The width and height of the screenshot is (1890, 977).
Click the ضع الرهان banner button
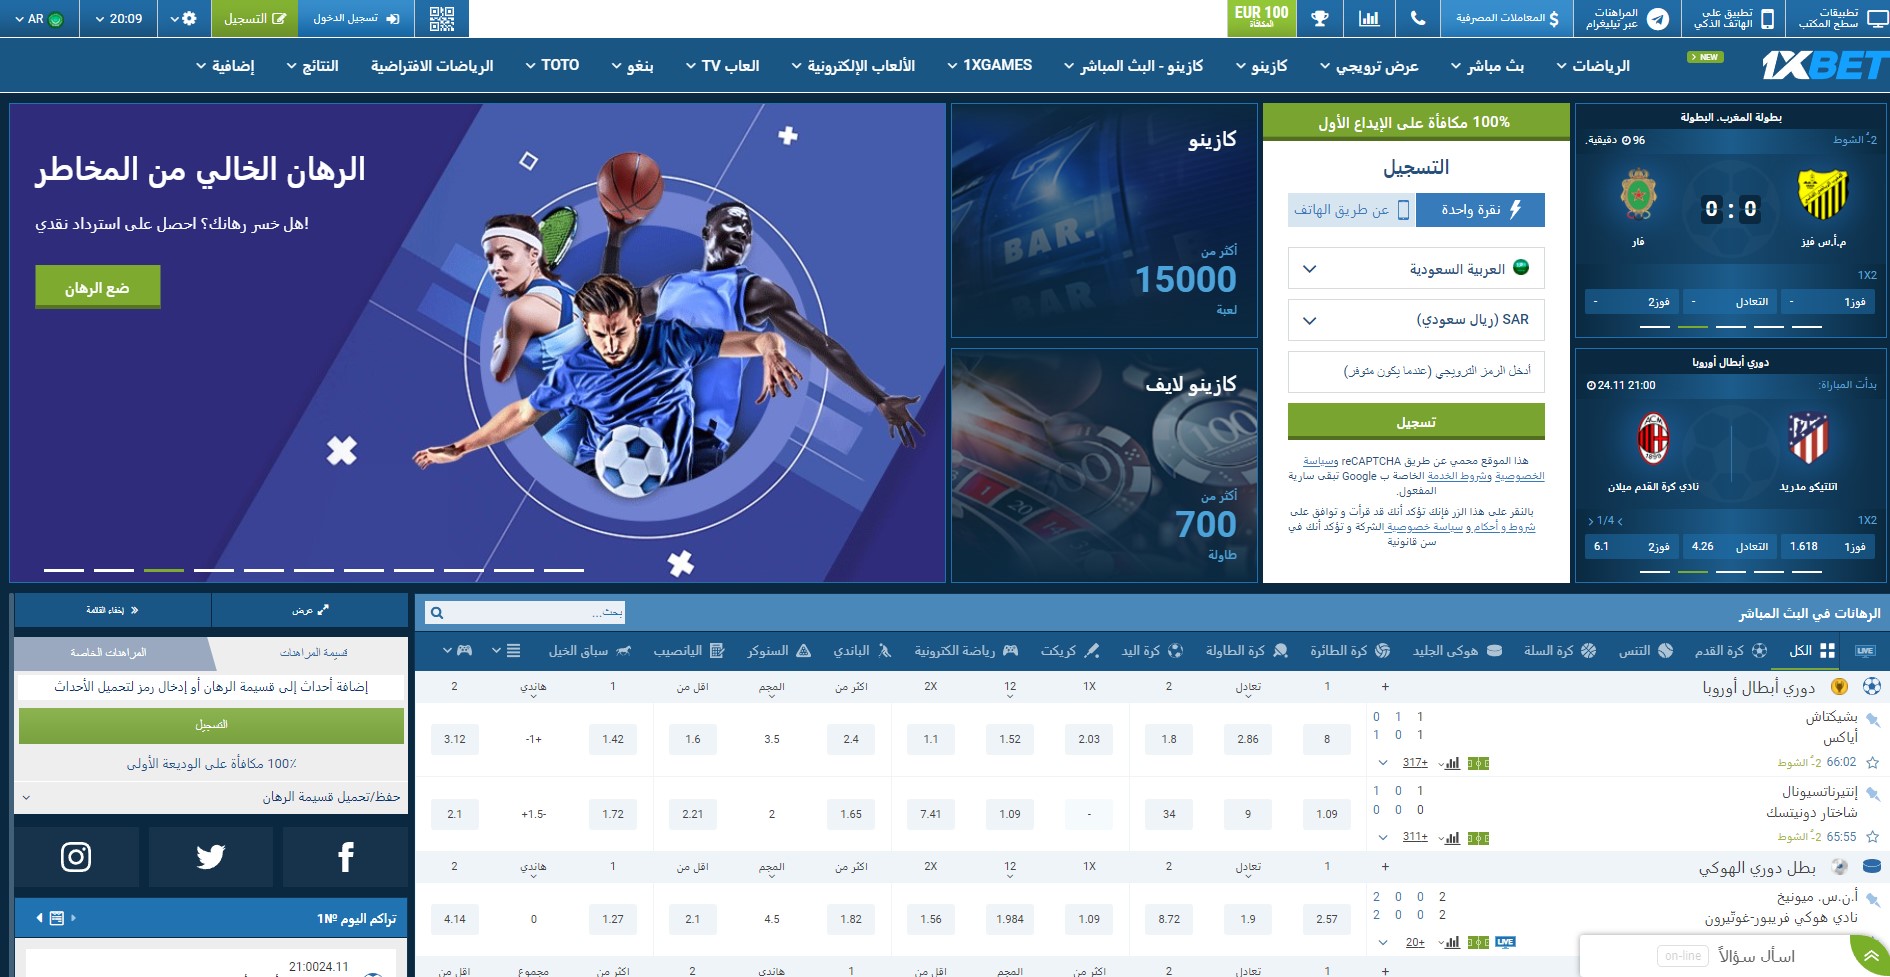click(98, 287)
